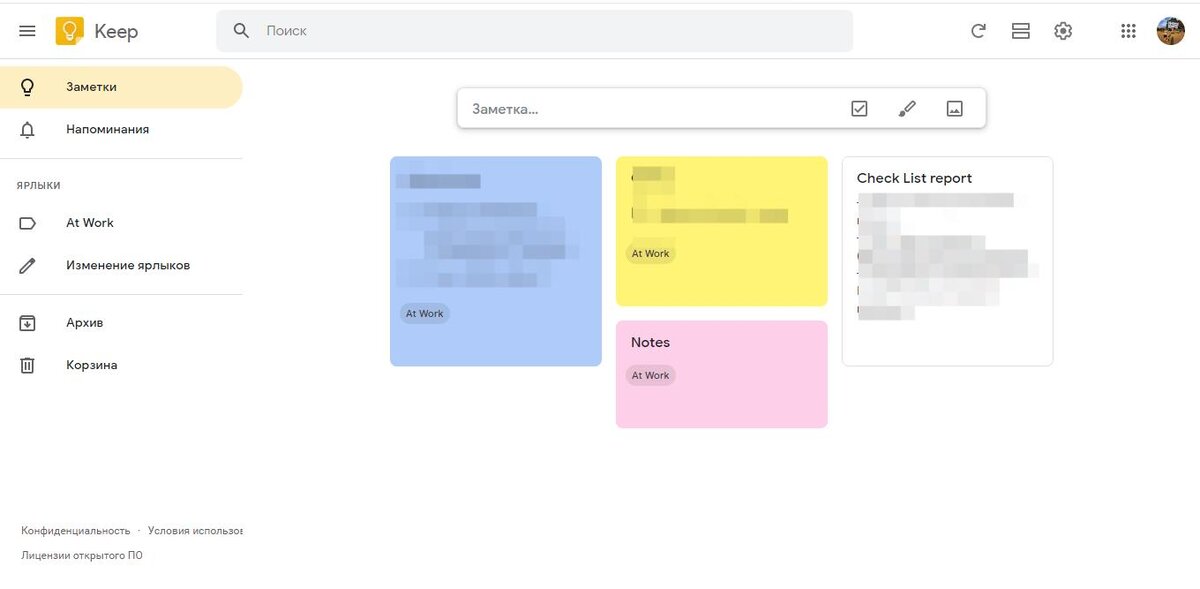This screenshot has width=1200, height=589.
Task: Click the label tag icon
Action: pos(27,223)
